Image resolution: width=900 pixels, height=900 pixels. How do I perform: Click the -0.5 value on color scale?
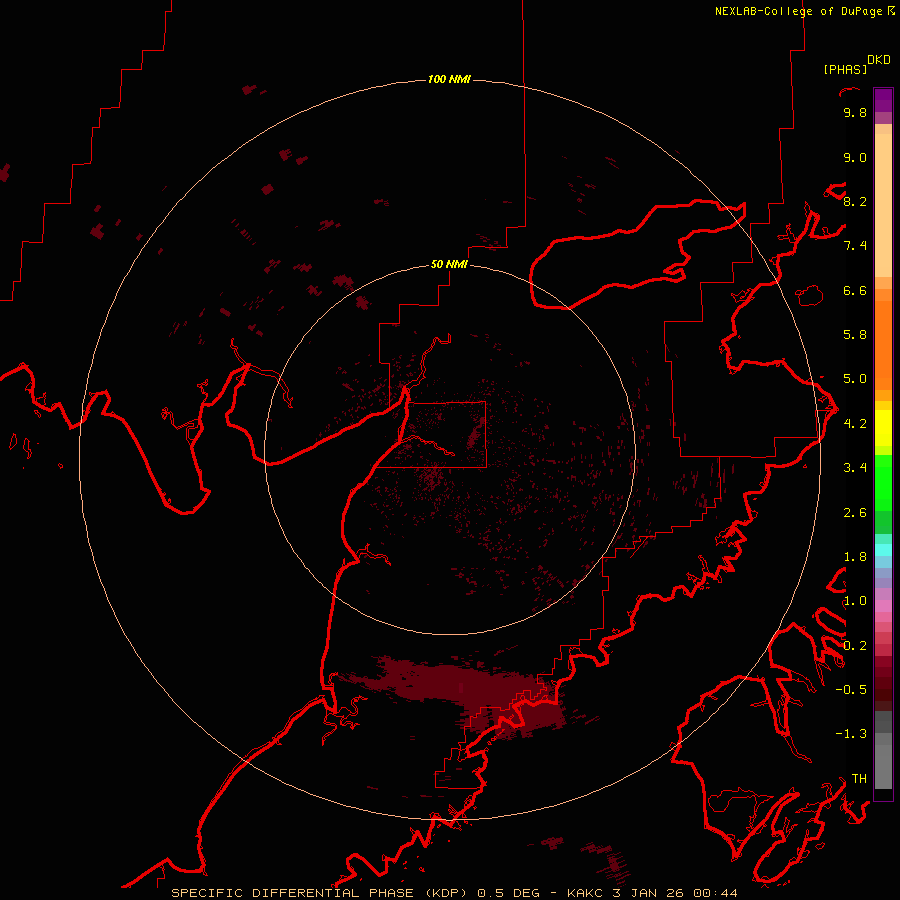pyautogui.click(x=851, y=690)
